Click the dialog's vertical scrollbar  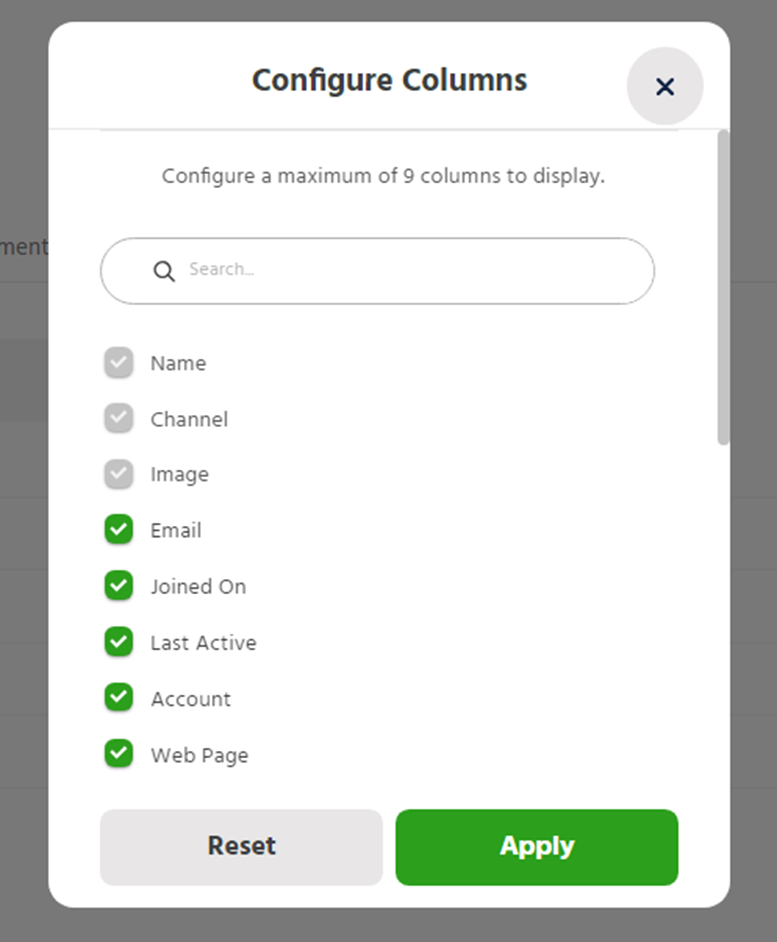click(723, 288)
